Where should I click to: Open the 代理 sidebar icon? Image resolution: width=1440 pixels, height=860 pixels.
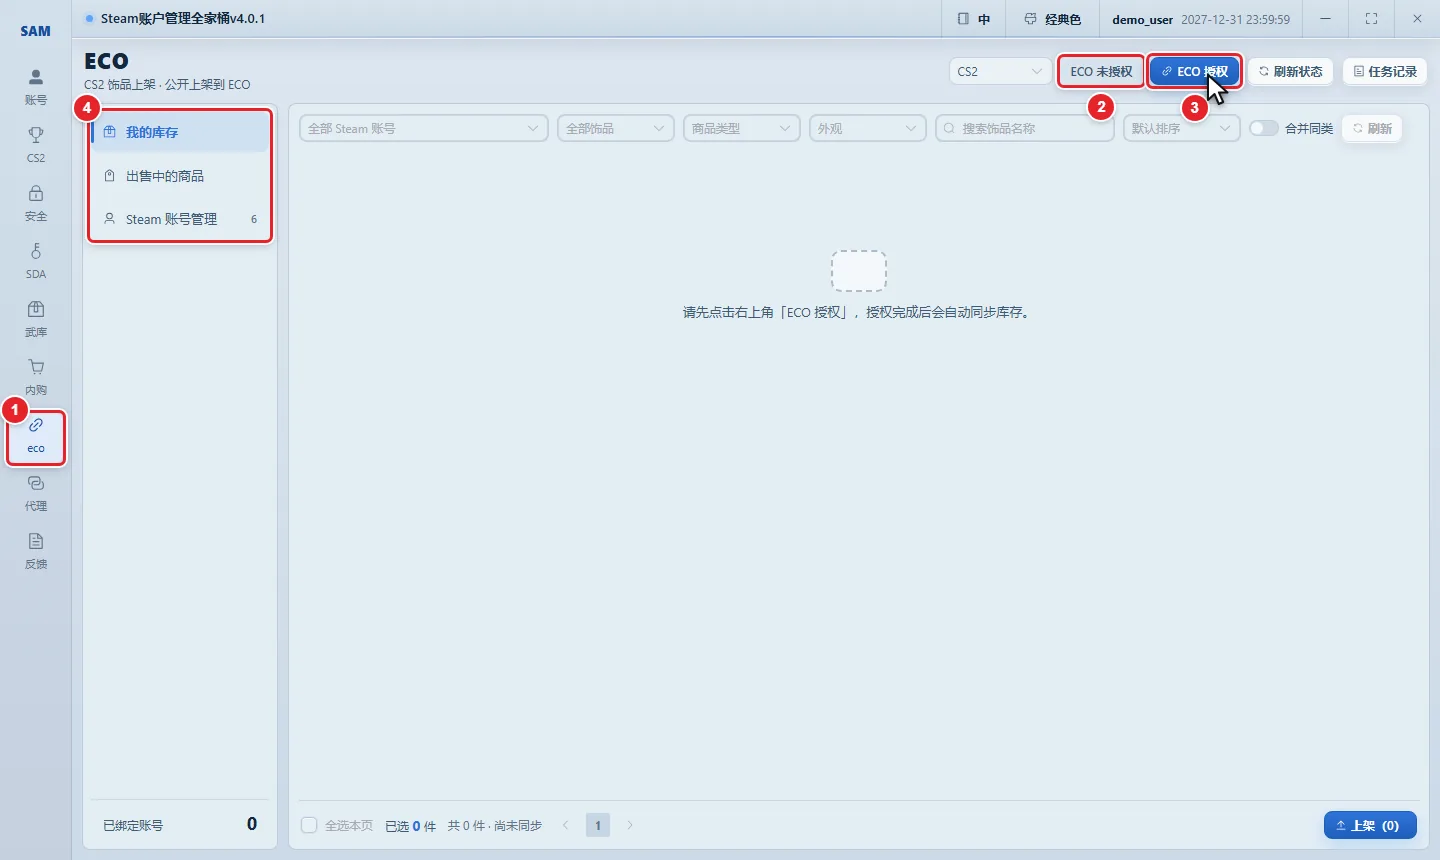click(36, 493)
